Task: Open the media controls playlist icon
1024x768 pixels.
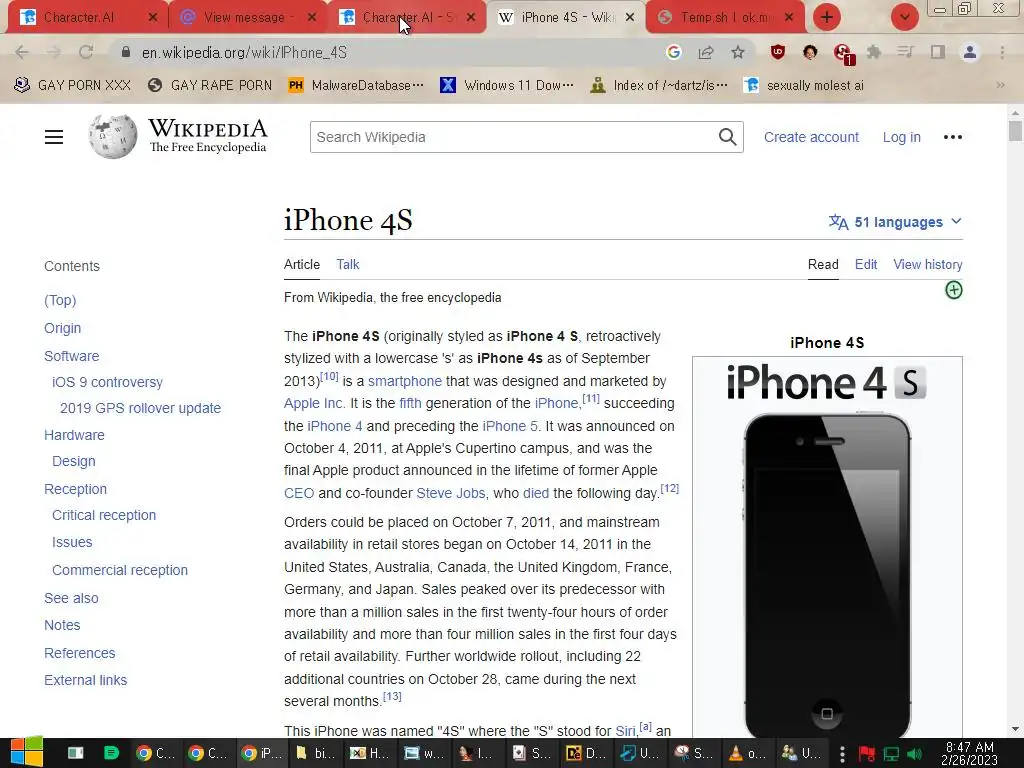Action: pyautogui.click(x=906, y=52)
